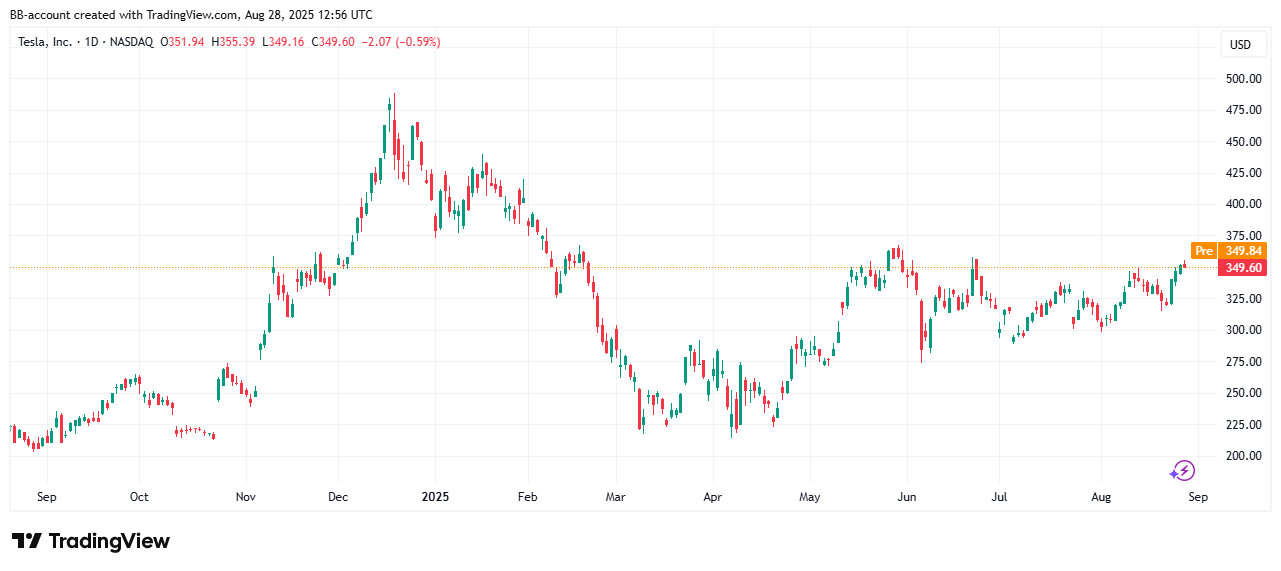Click the Dec time axis label
The height and width of the screenshot is (571, 1281).
[337, 497]
